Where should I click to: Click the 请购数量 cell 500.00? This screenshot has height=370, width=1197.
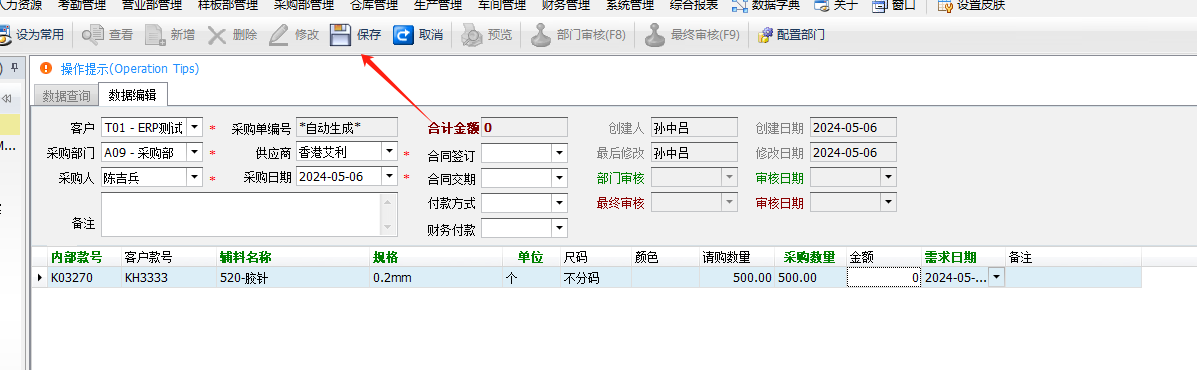737,278
